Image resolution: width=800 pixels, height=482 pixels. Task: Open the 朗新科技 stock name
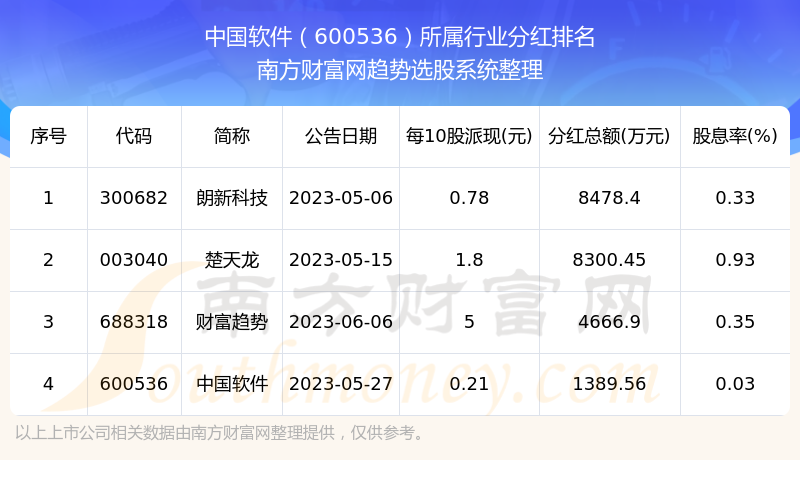click(x=232, y=198)
